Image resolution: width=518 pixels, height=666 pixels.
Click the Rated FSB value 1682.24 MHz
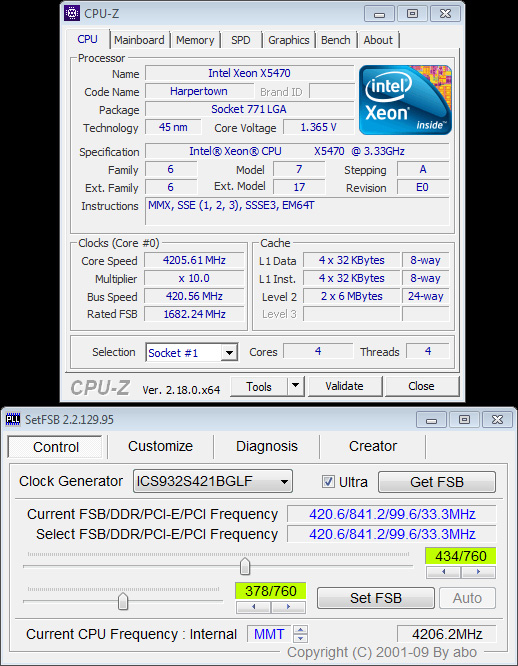click(194, 314)
